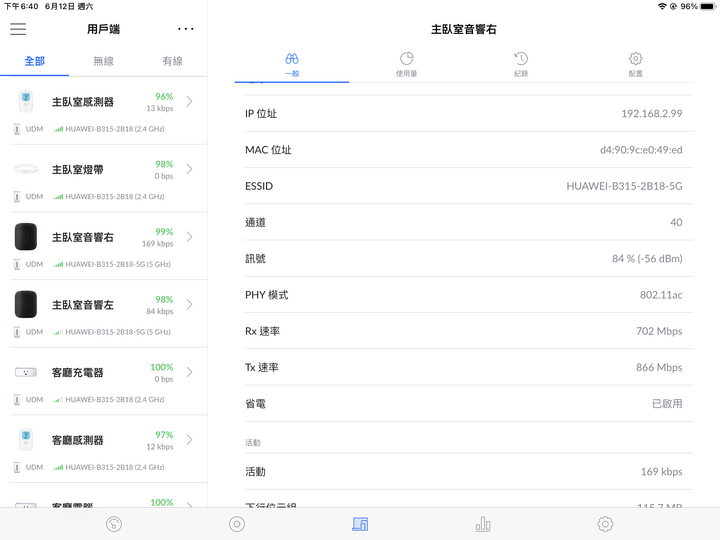Tap the PHY 模式 value 802.11ac

661,295
